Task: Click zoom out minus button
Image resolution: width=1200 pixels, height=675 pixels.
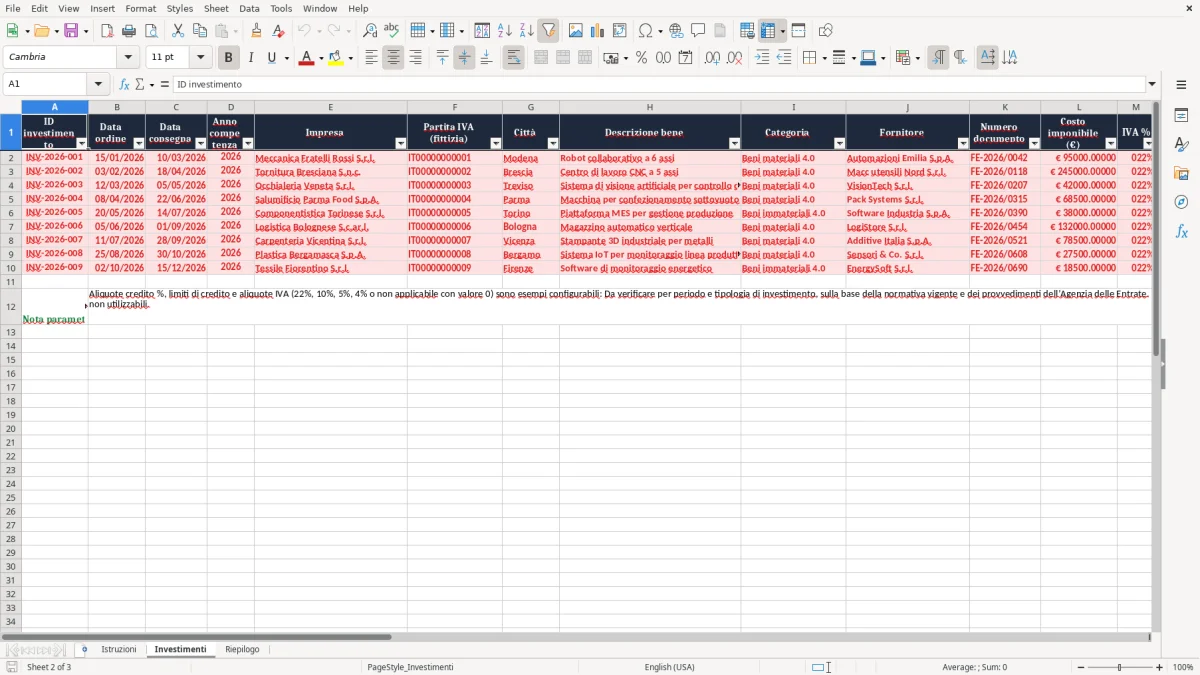Action: click(x=1081, y=667)
